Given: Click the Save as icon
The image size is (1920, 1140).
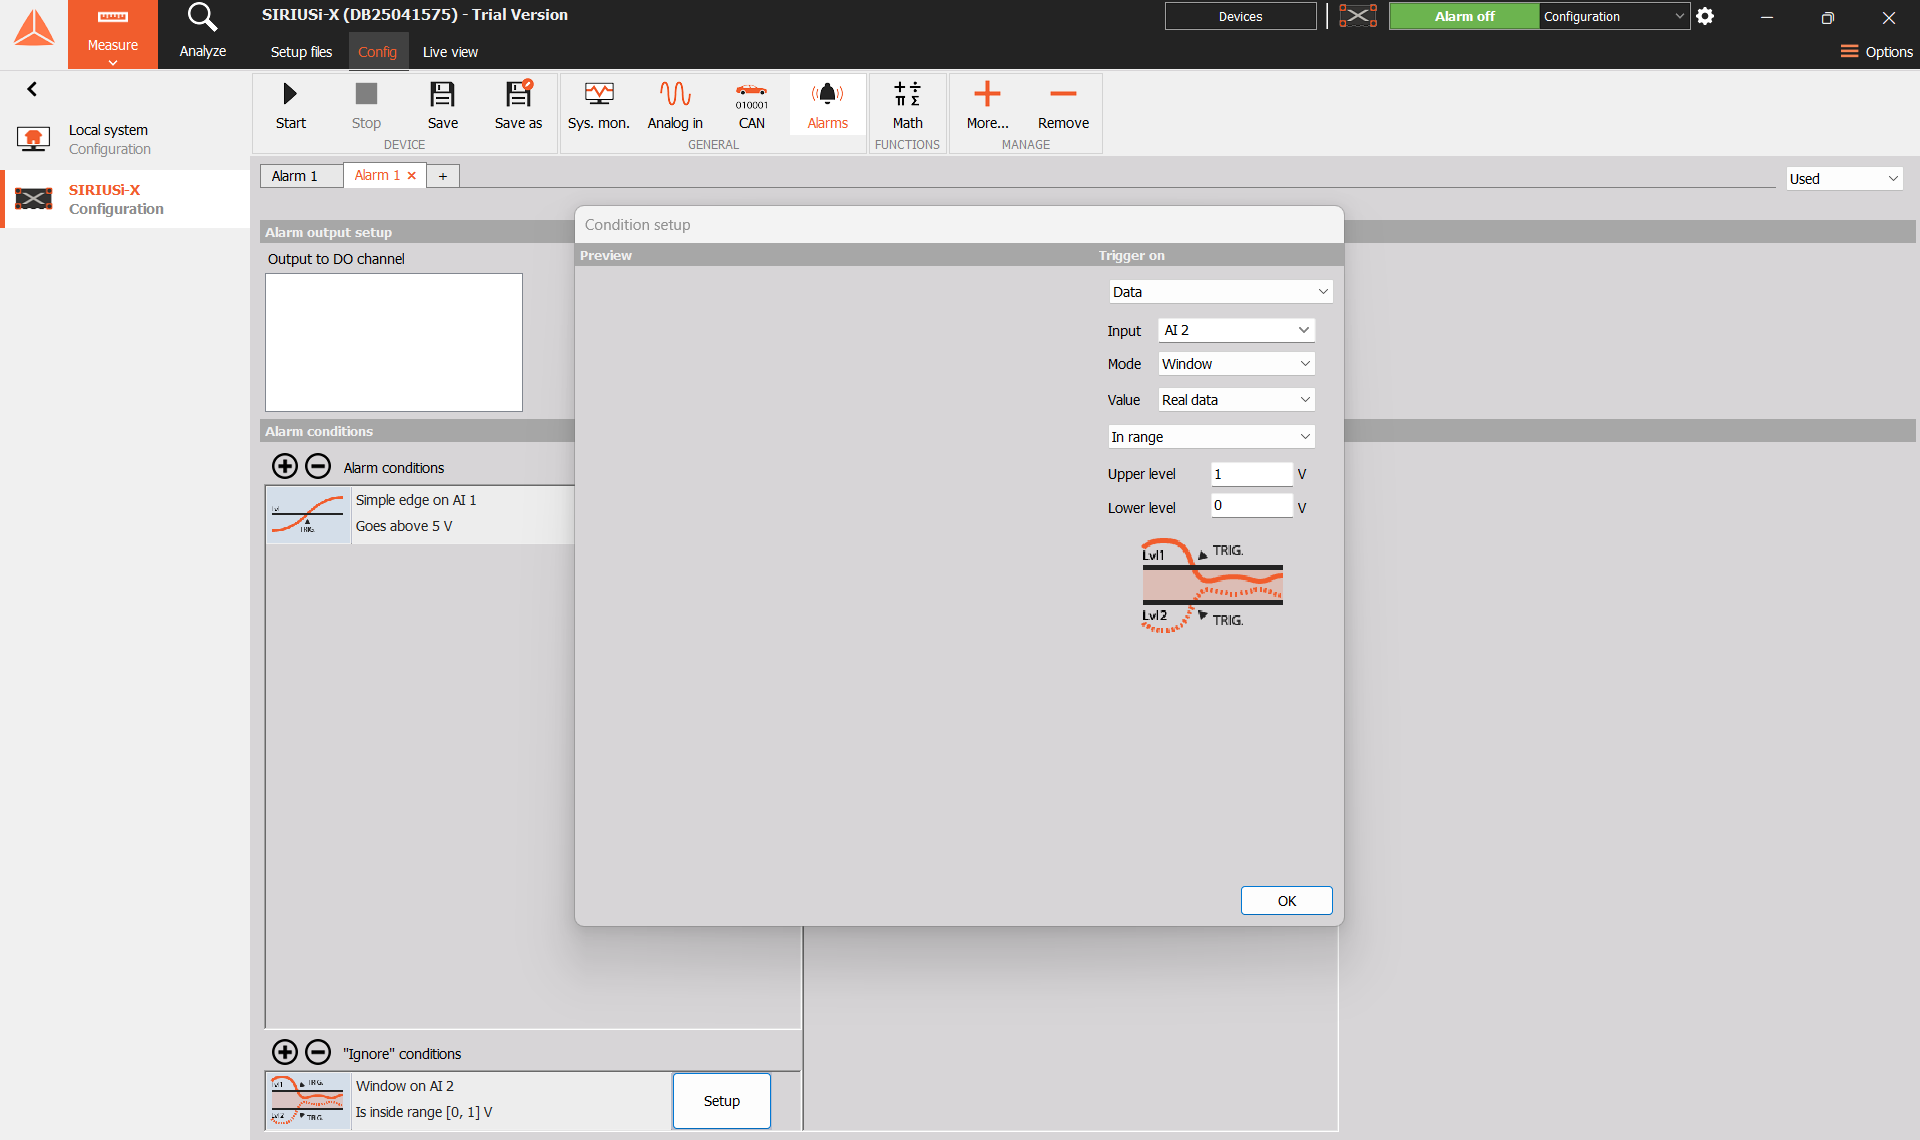Looking at the screenshot, I should click(518, 94).
